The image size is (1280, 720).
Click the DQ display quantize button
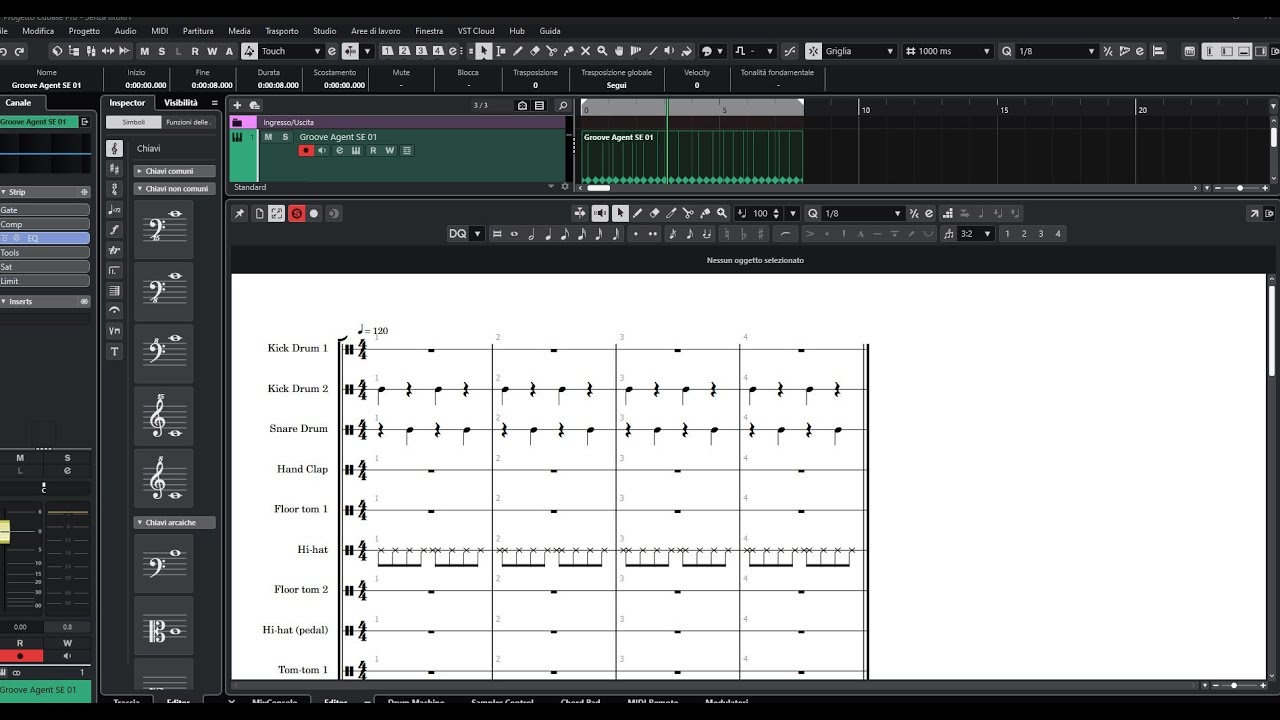[x=458, y=234]
